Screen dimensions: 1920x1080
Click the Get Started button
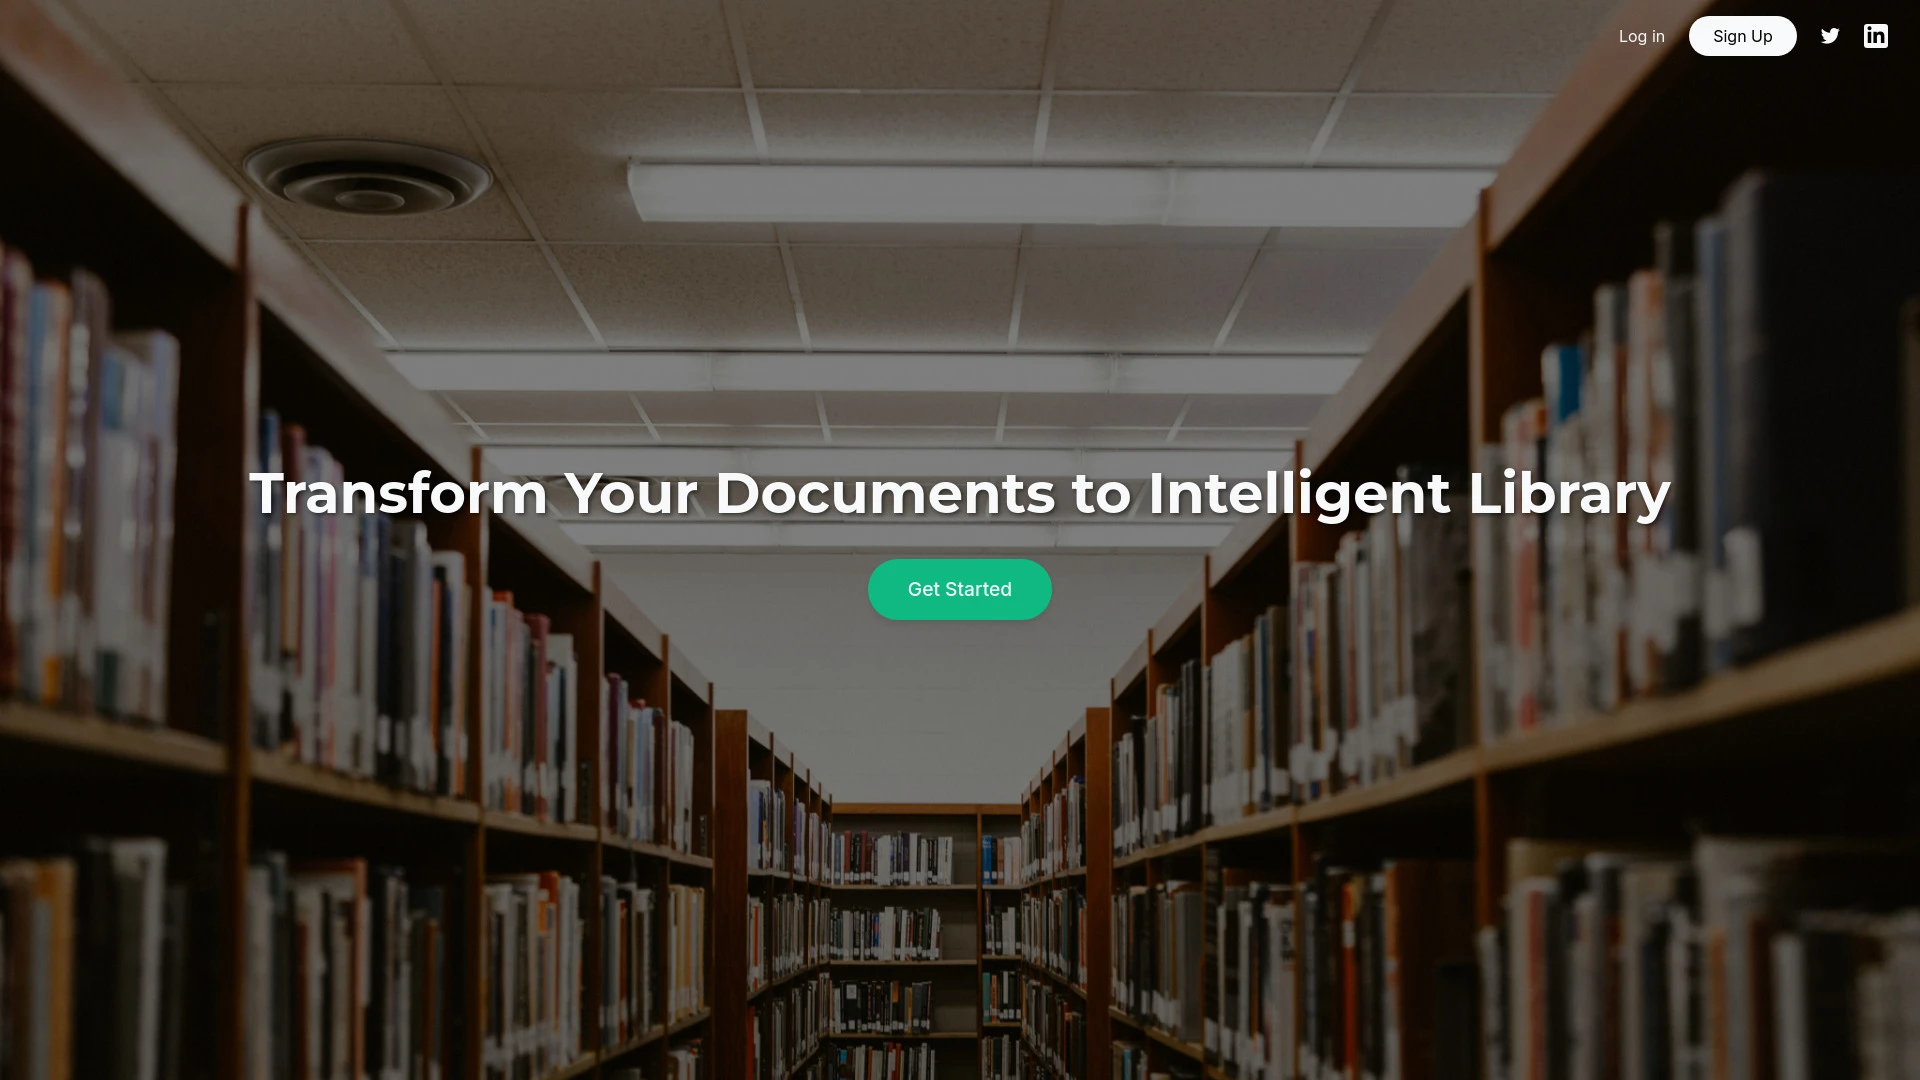coord(960,589)
